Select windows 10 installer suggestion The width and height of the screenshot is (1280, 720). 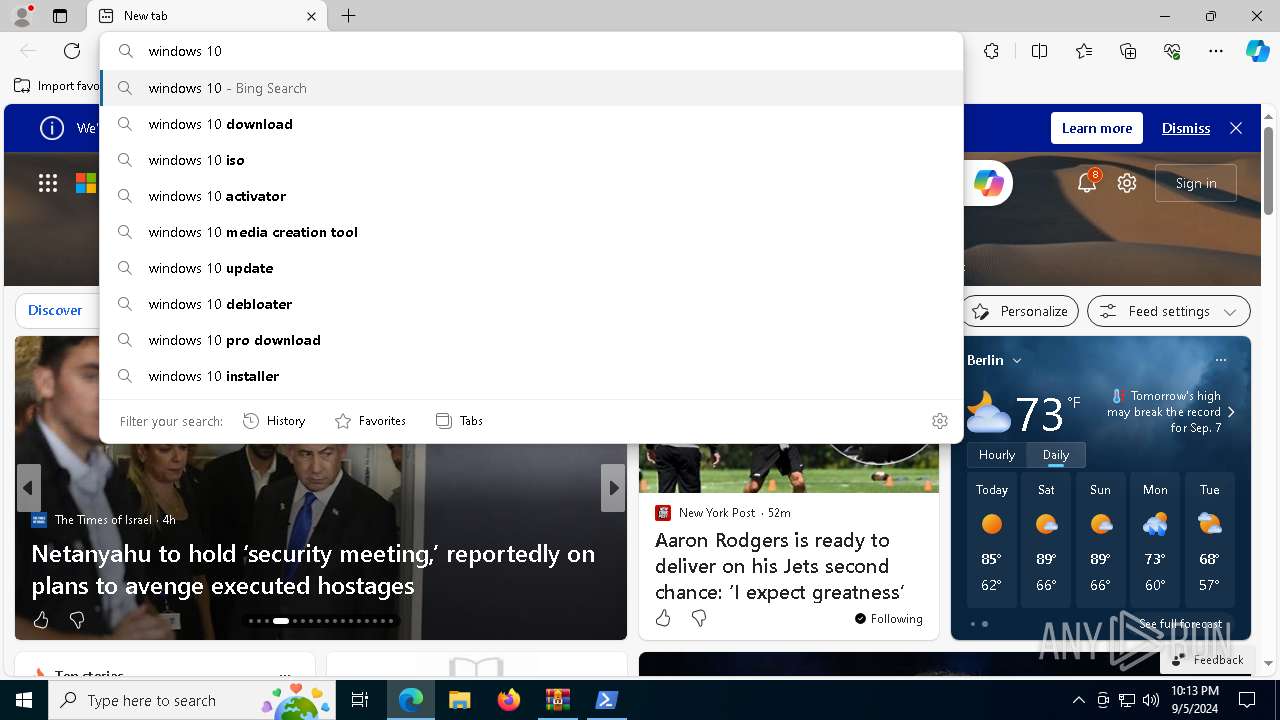532,376
